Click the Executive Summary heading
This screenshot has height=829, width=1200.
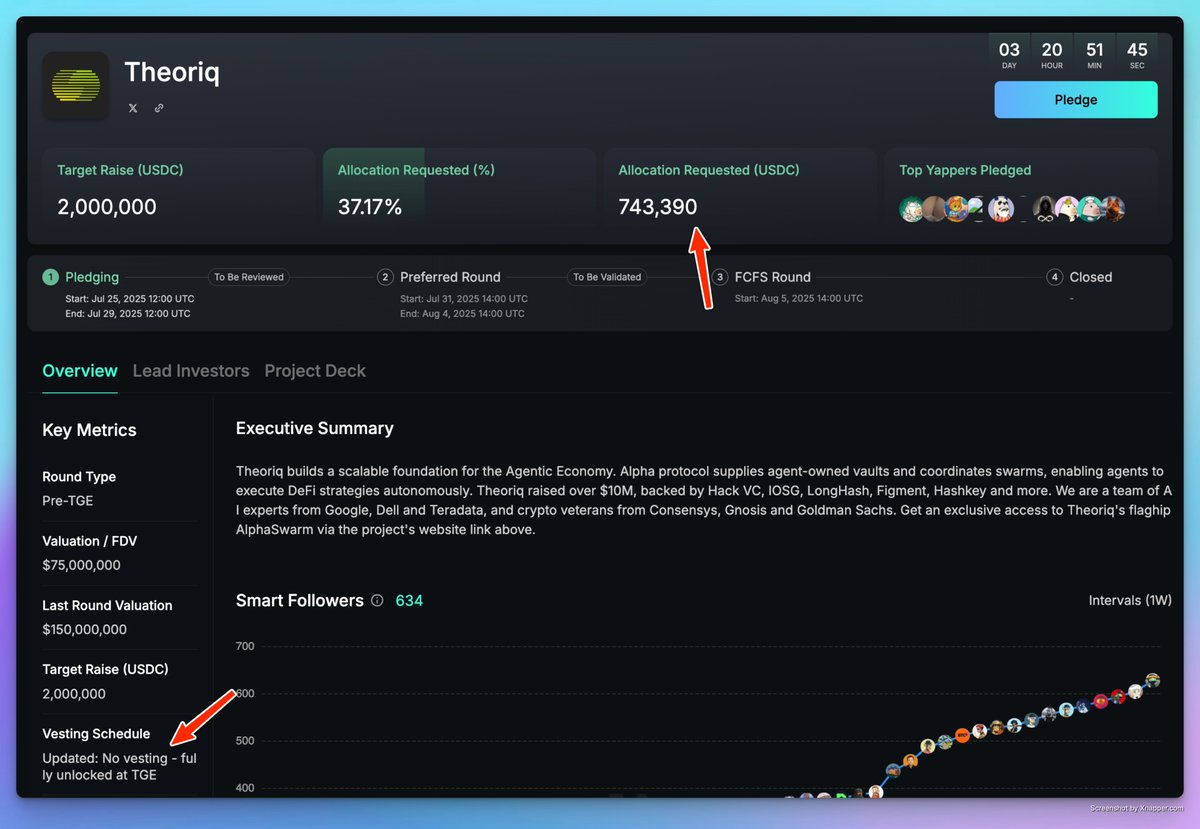(315, 428)
